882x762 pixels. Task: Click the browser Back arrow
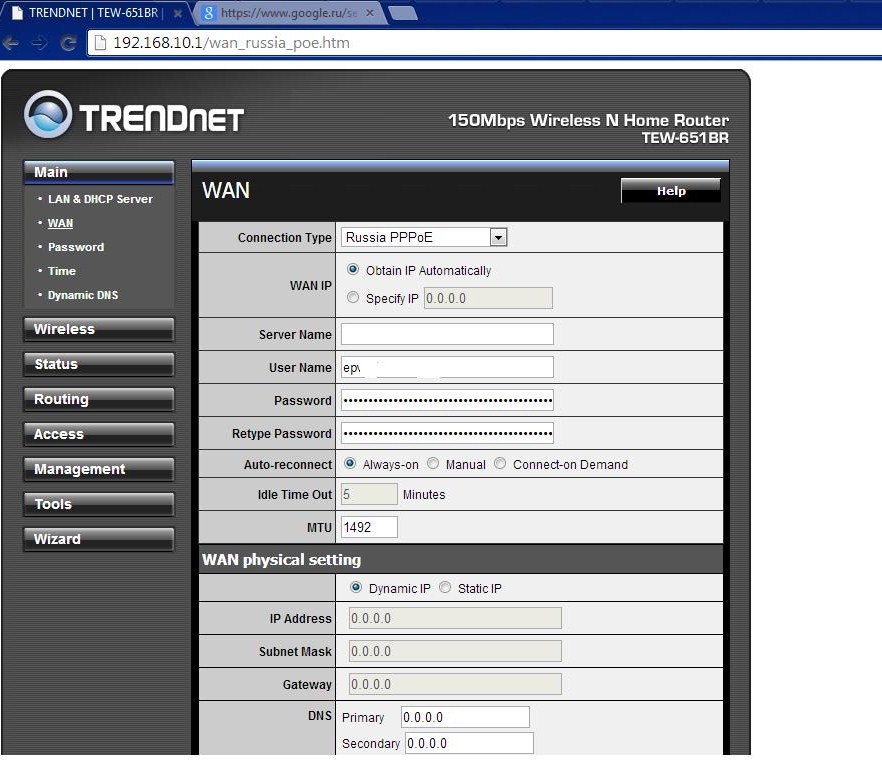tap(11, 43)
